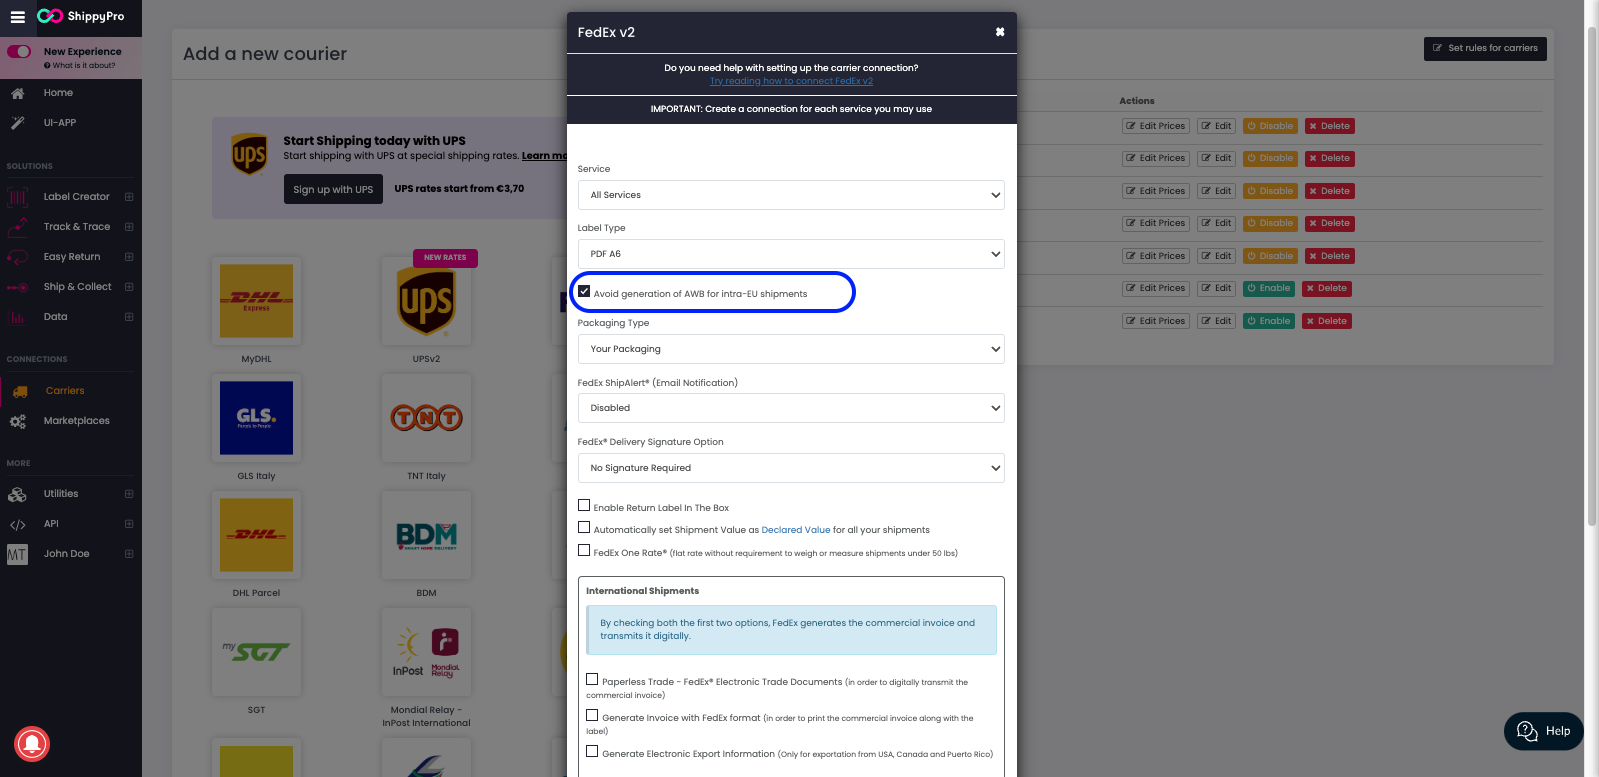Click Sign up with UPS button

click(x=333, y=189)
